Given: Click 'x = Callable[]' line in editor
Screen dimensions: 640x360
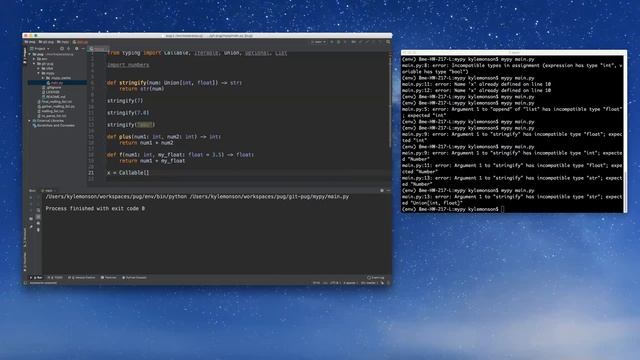Looking at the screenshot, I should click(128, 173).
